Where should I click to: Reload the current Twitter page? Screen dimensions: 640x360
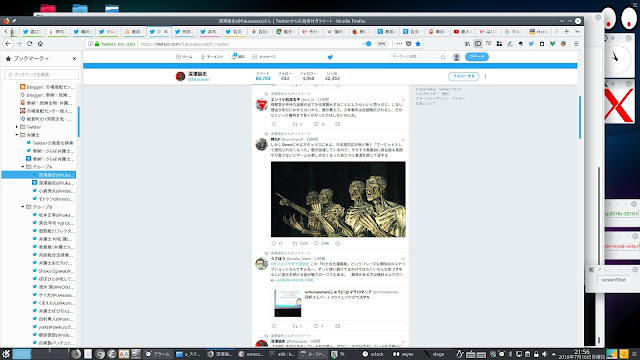point(29,44)
